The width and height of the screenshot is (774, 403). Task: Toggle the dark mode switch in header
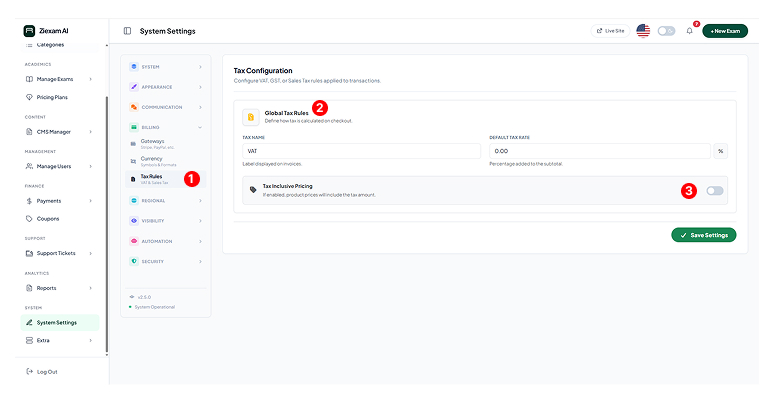coord(666,31)
